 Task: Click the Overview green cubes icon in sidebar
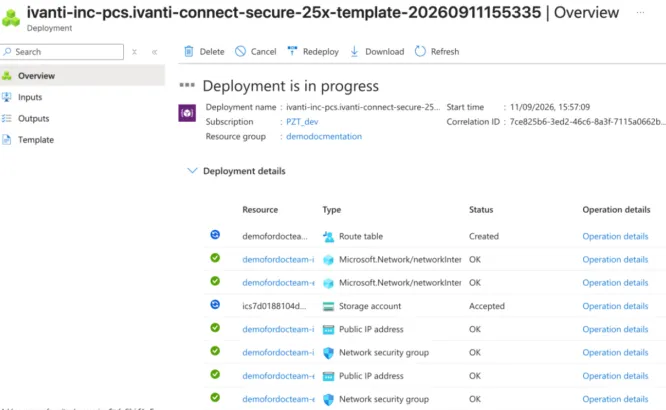(6, 76)
